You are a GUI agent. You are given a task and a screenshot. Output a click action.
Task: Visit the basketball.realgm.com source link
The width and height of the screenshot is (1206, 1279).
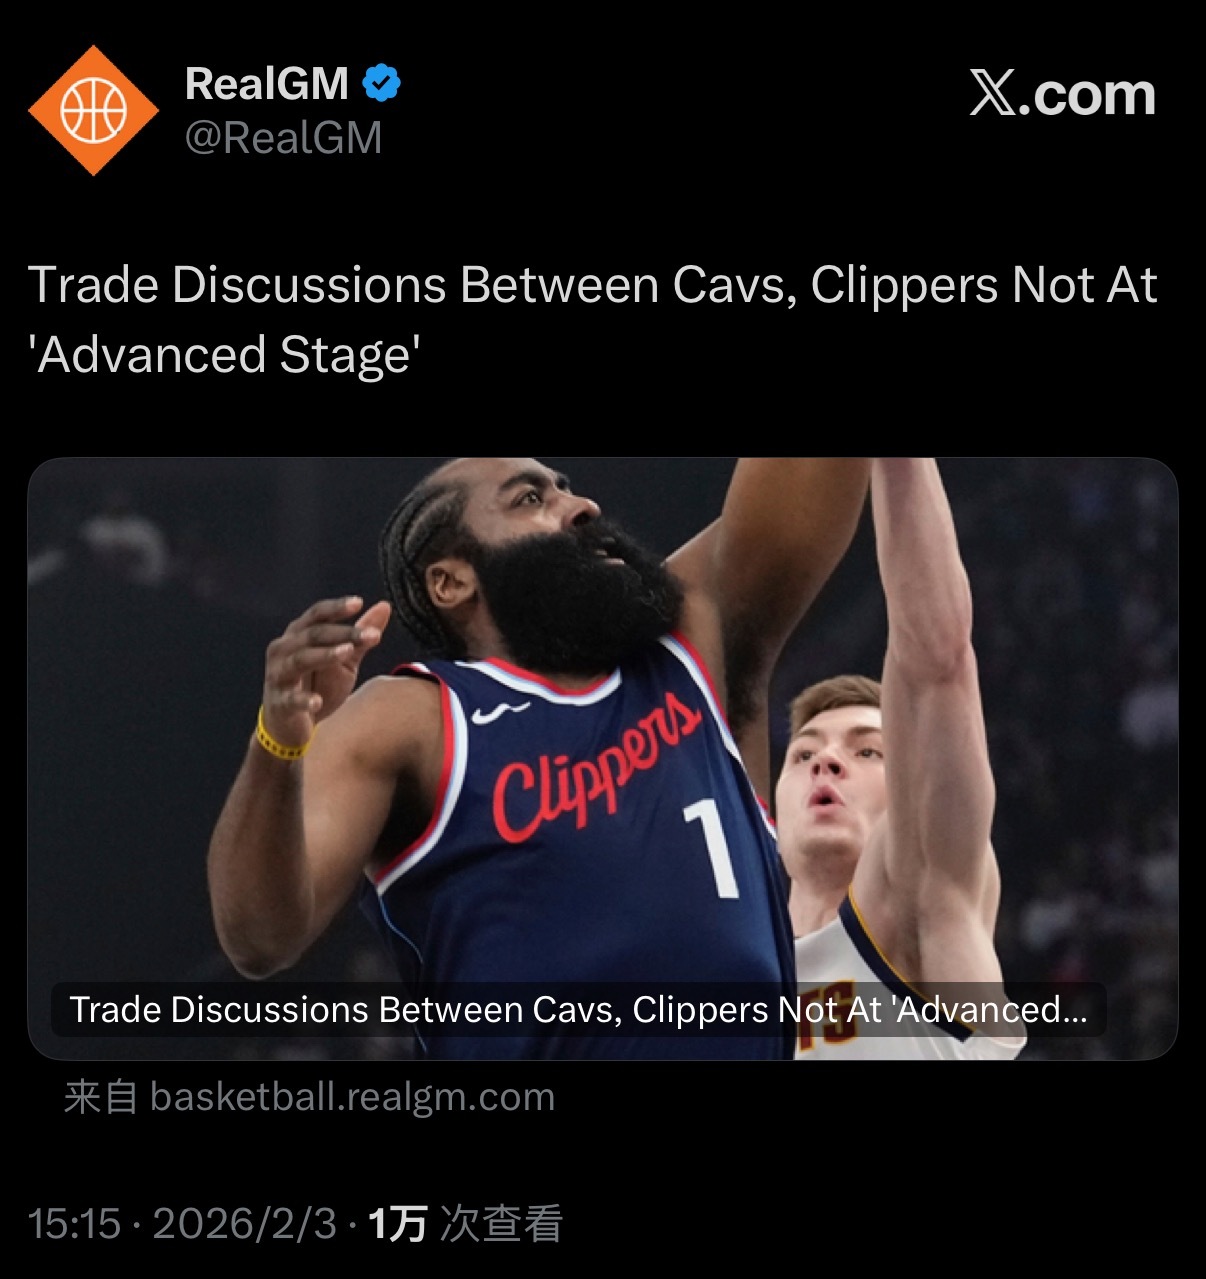point(352,1097)
